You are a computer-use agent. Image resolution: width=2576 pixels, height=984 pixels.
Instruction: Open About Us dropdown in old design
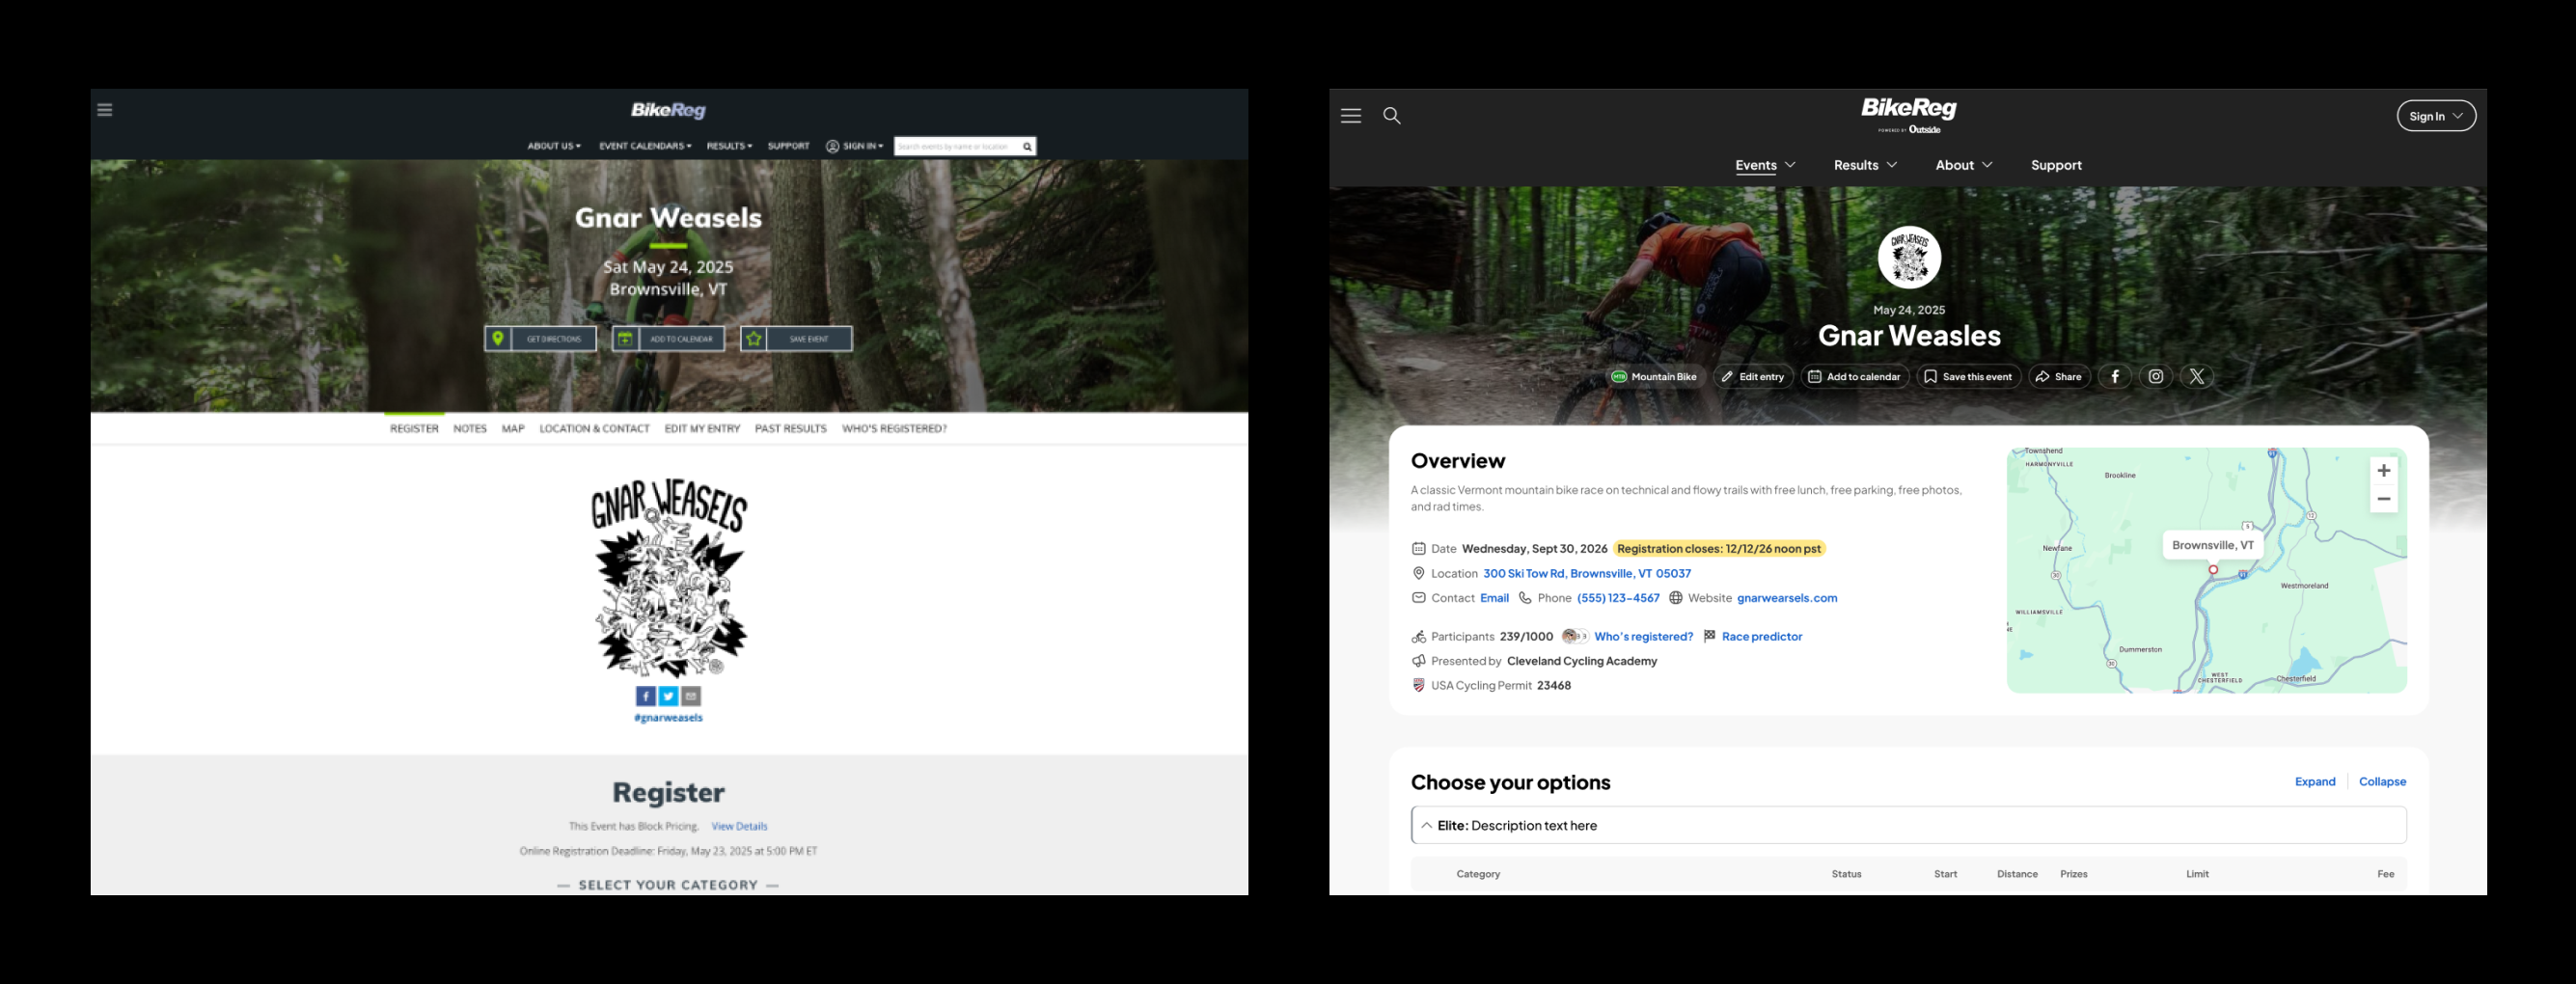click(x=554, y=146)
